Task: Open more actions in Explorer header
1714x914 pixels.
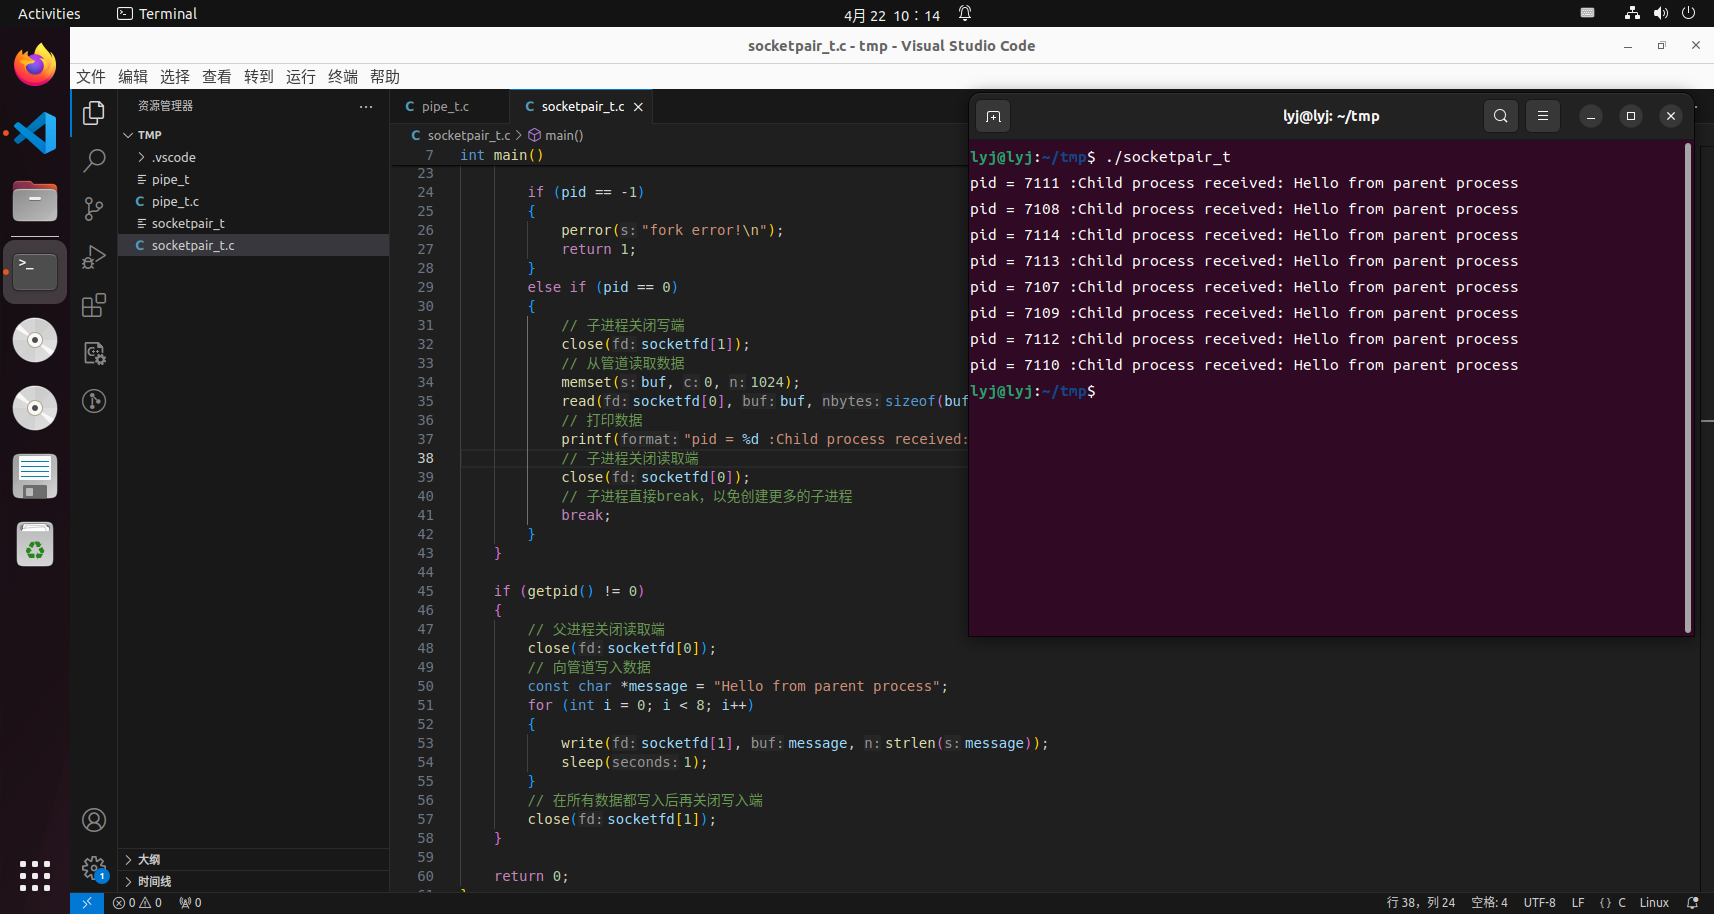Action: coord(366,106)
